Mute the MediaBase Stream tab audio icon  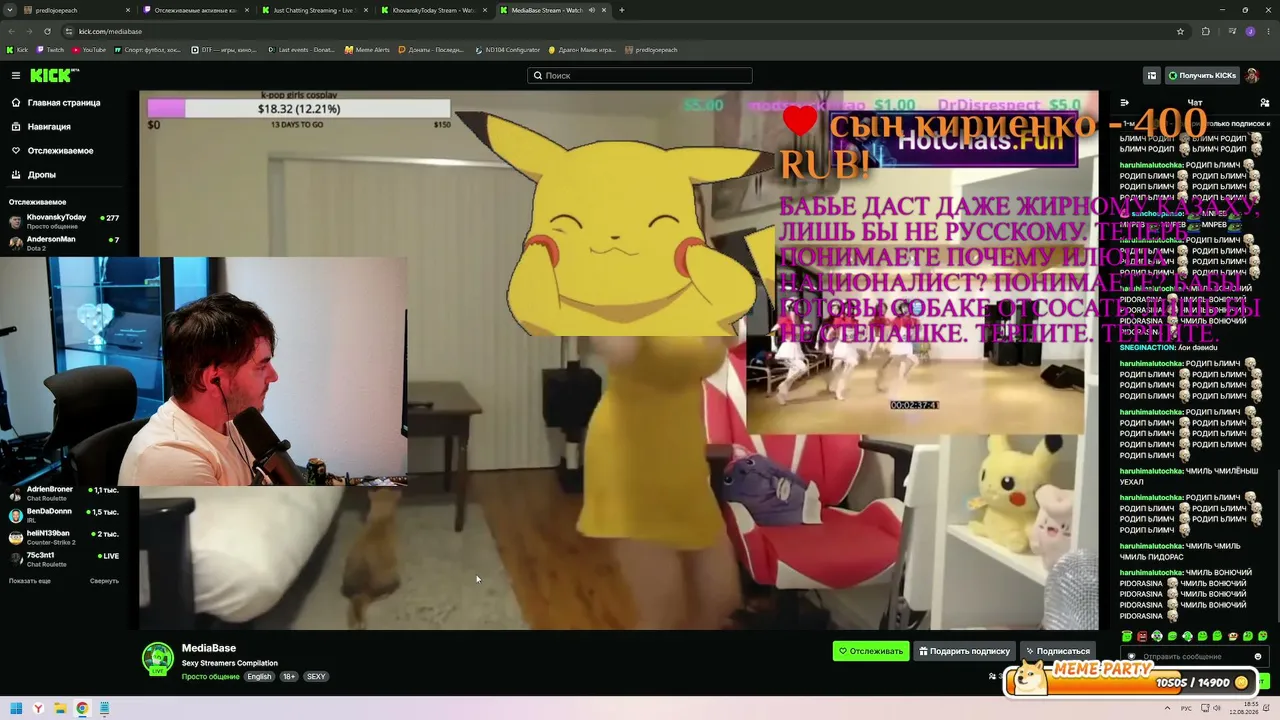click(x=592, y=10)
